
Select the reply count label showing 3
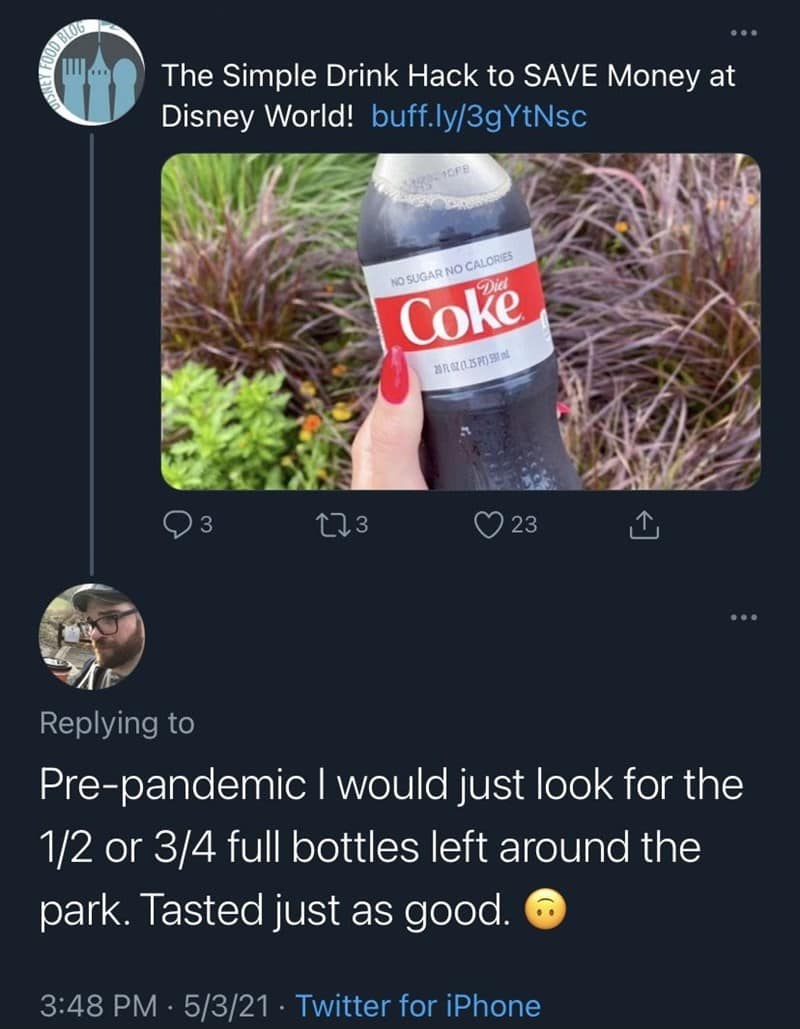(209, 521)
